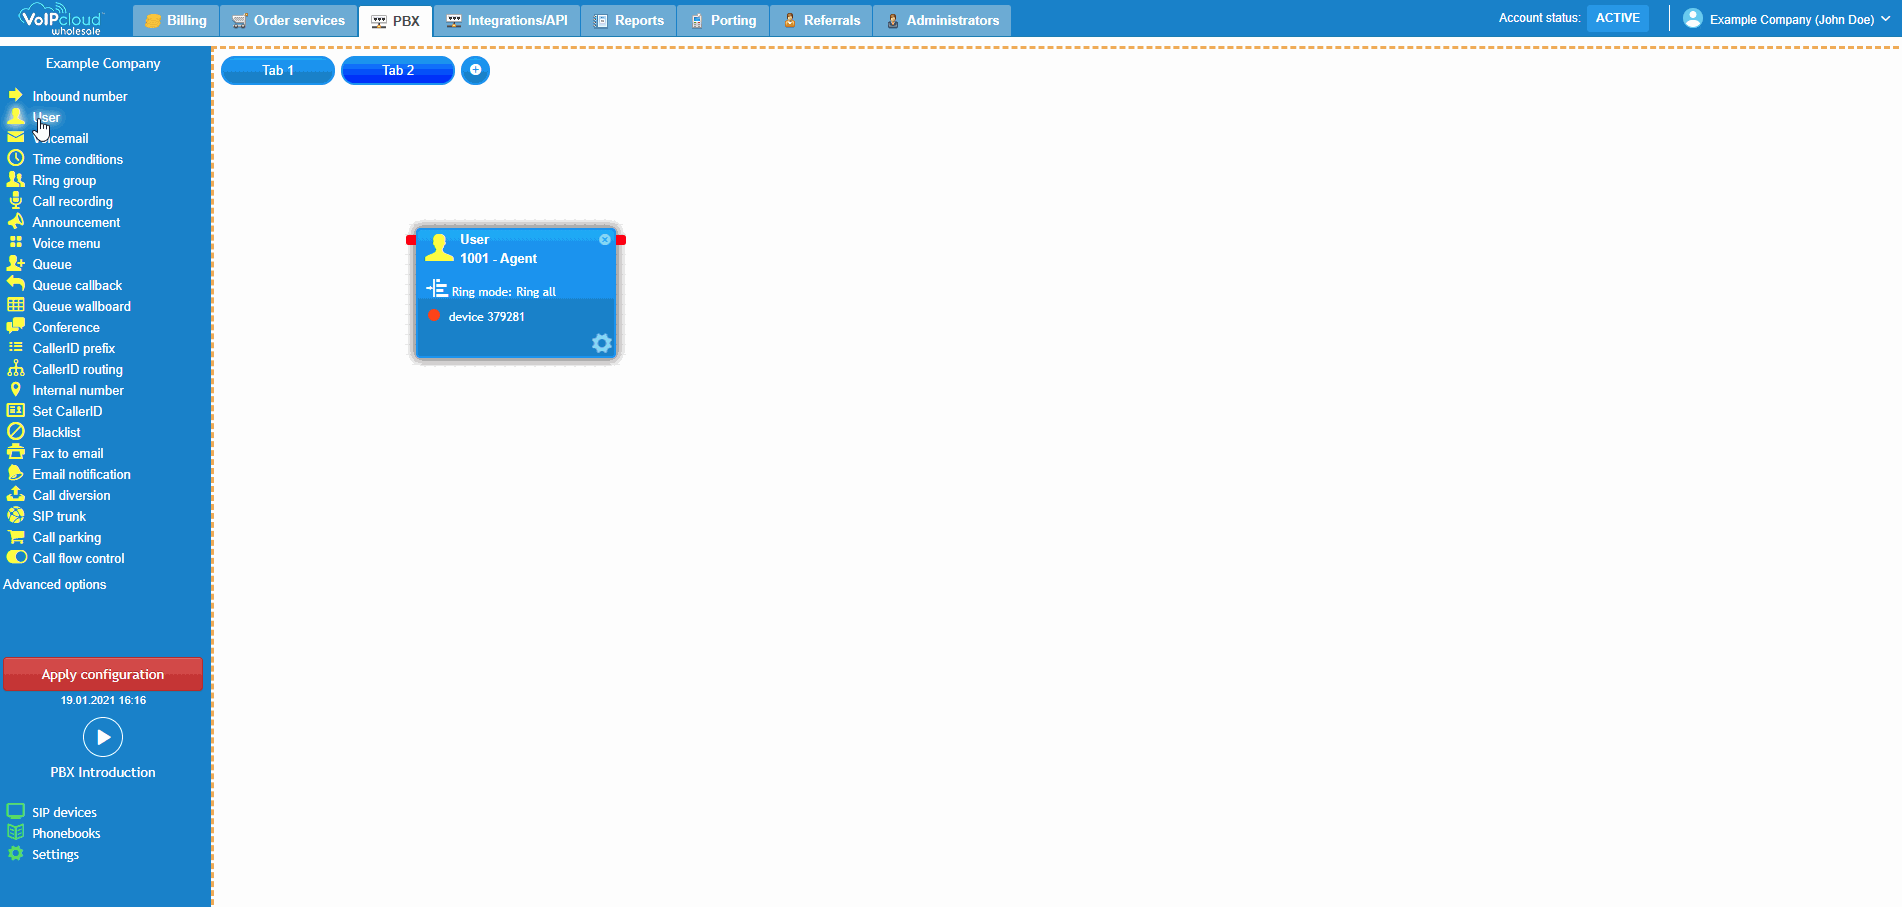Pick the Queue callback tool
This screenshot has height=907, width=1902.
click(x=75, y=285)
